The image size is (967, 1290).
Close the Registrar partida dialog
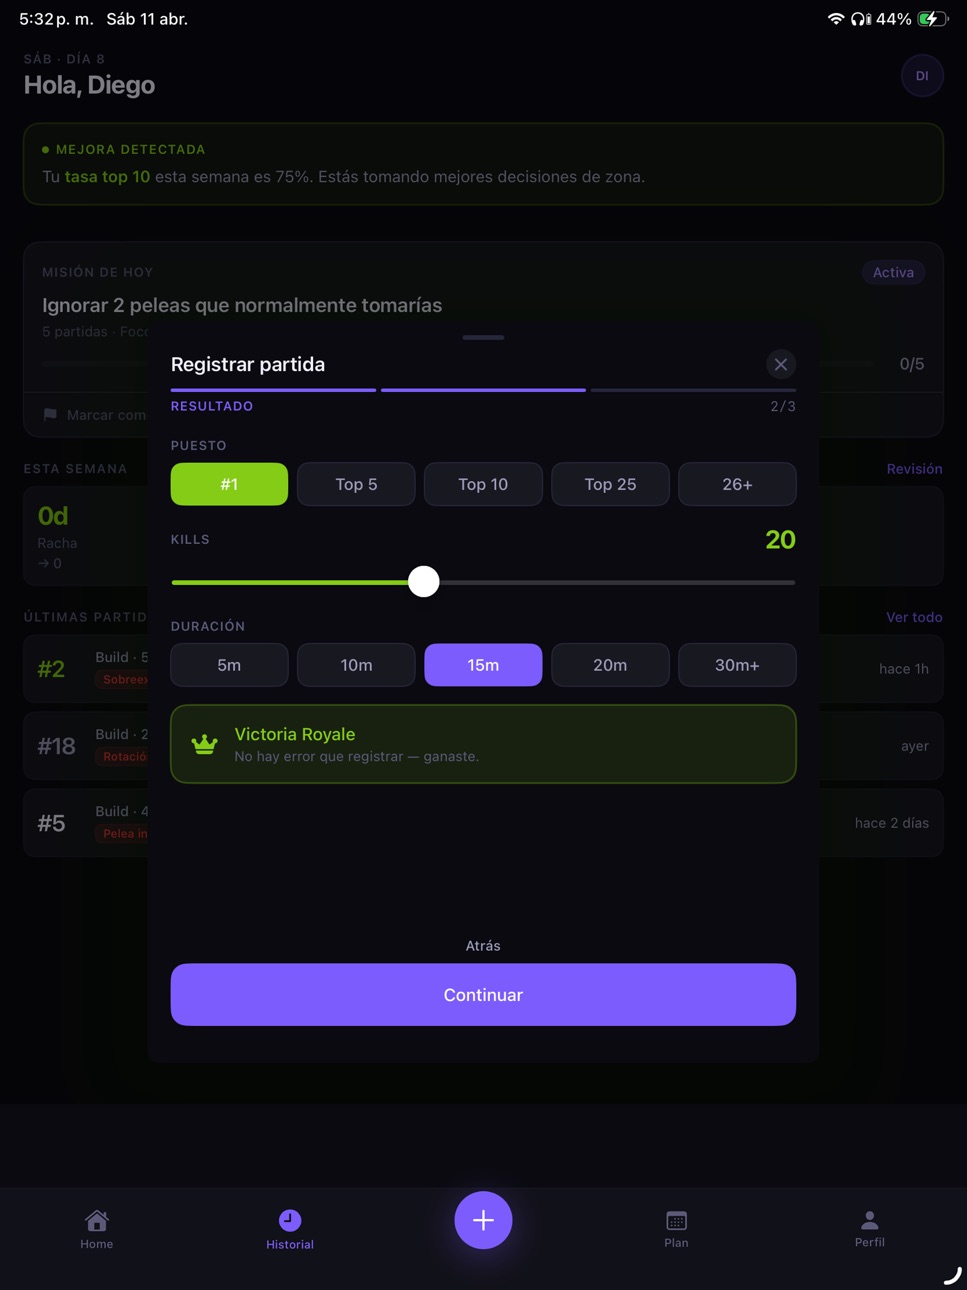(x=781, y=364)
